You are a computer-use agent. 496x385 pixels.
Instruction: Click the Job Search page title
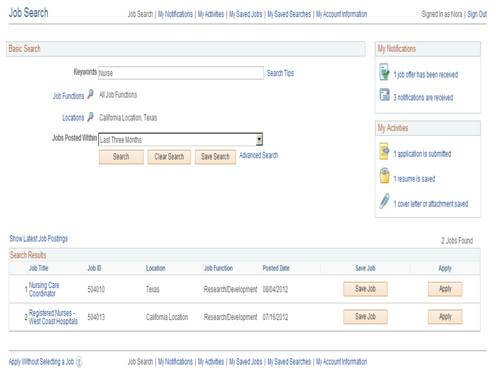[x=28, y=13]
